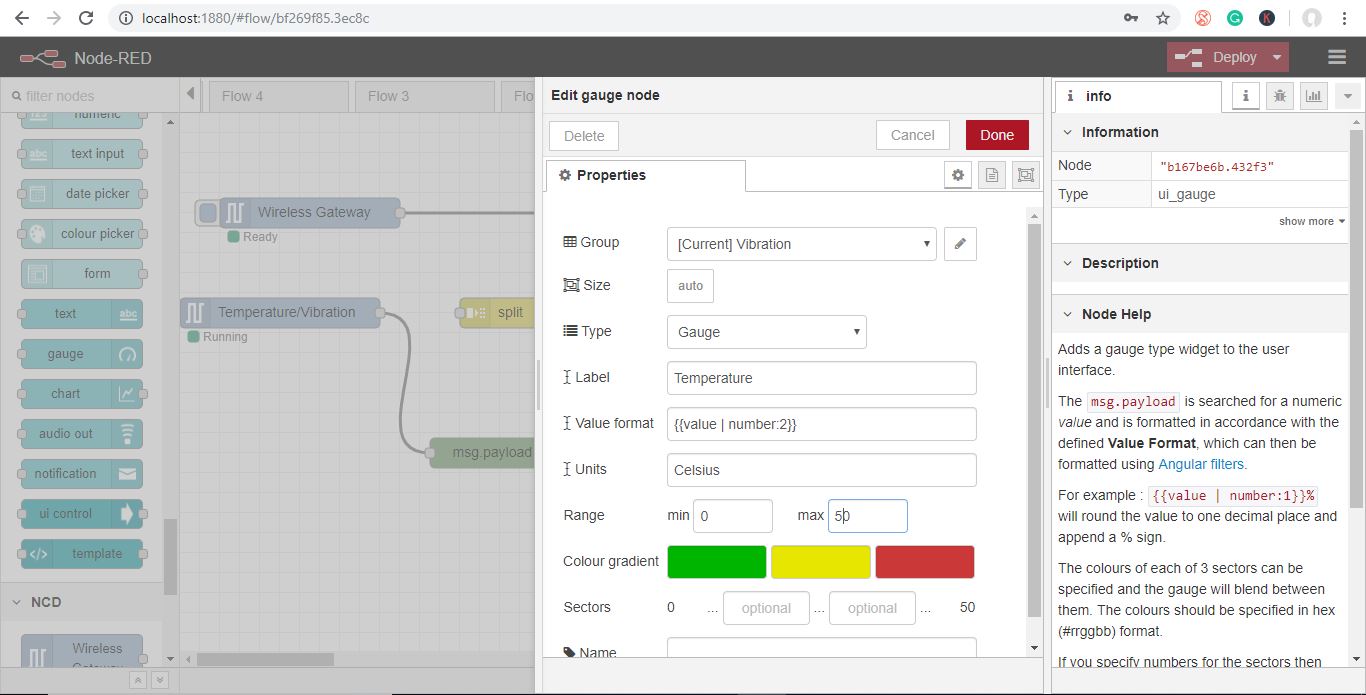Select the notification palette node
This screenshot has height=695, width=1366.
pyautogui.click(x=82, y=474)
